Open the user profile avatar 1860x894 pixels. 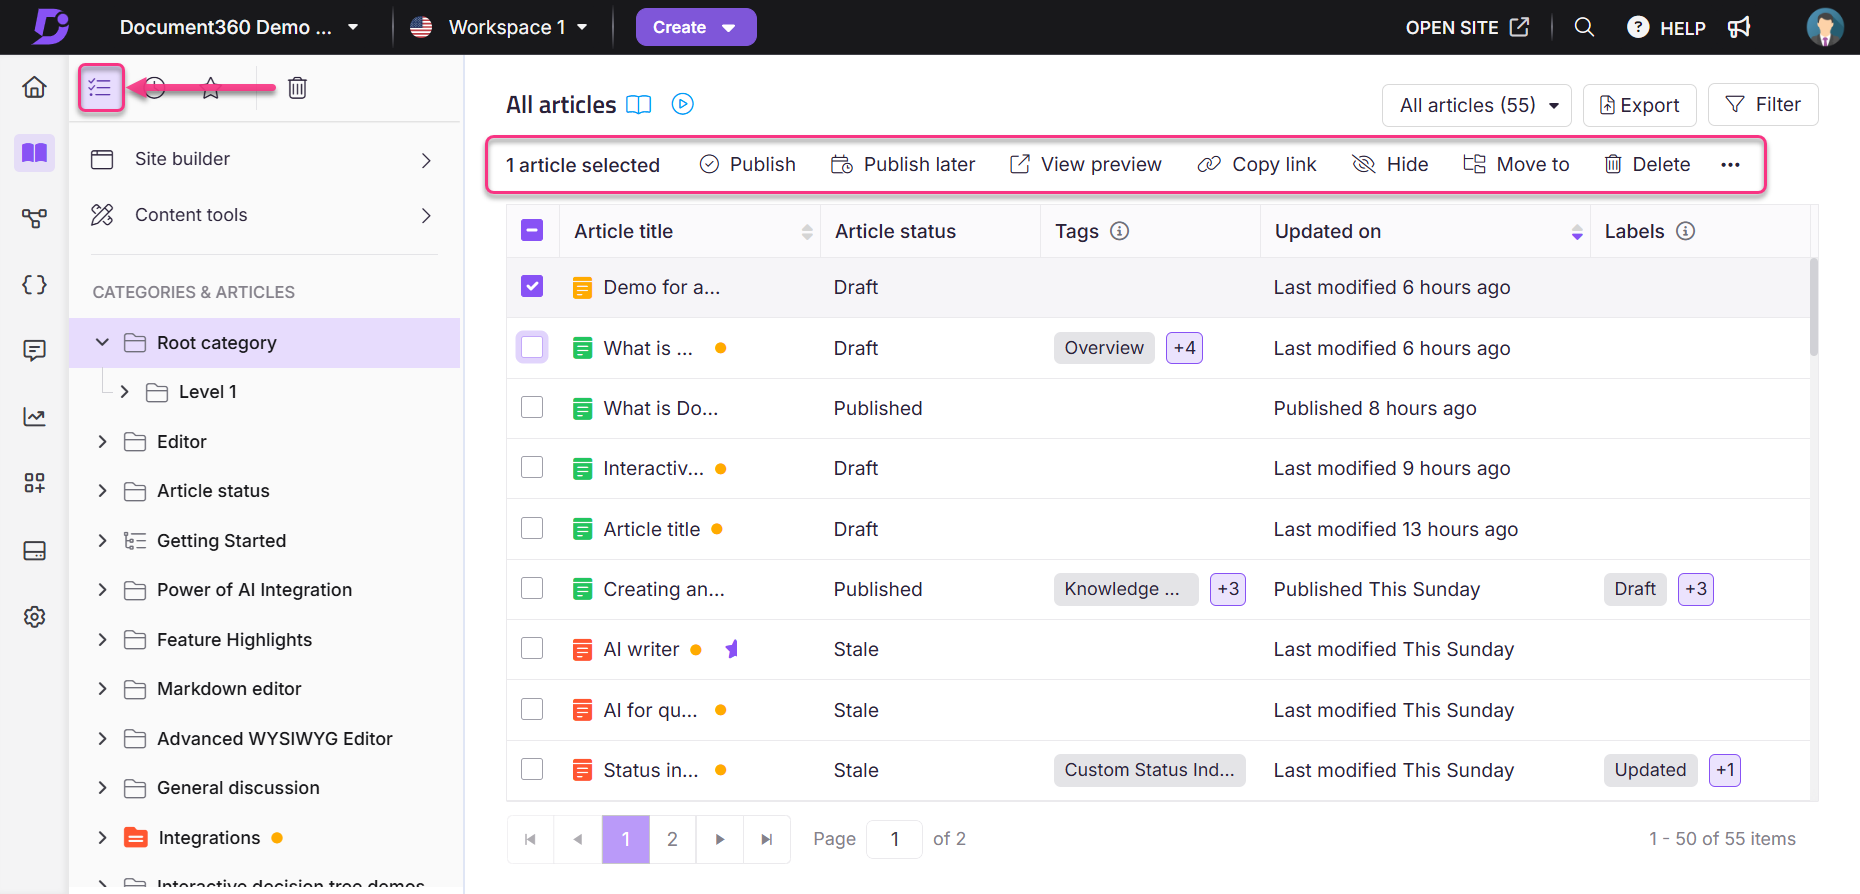1825,27
